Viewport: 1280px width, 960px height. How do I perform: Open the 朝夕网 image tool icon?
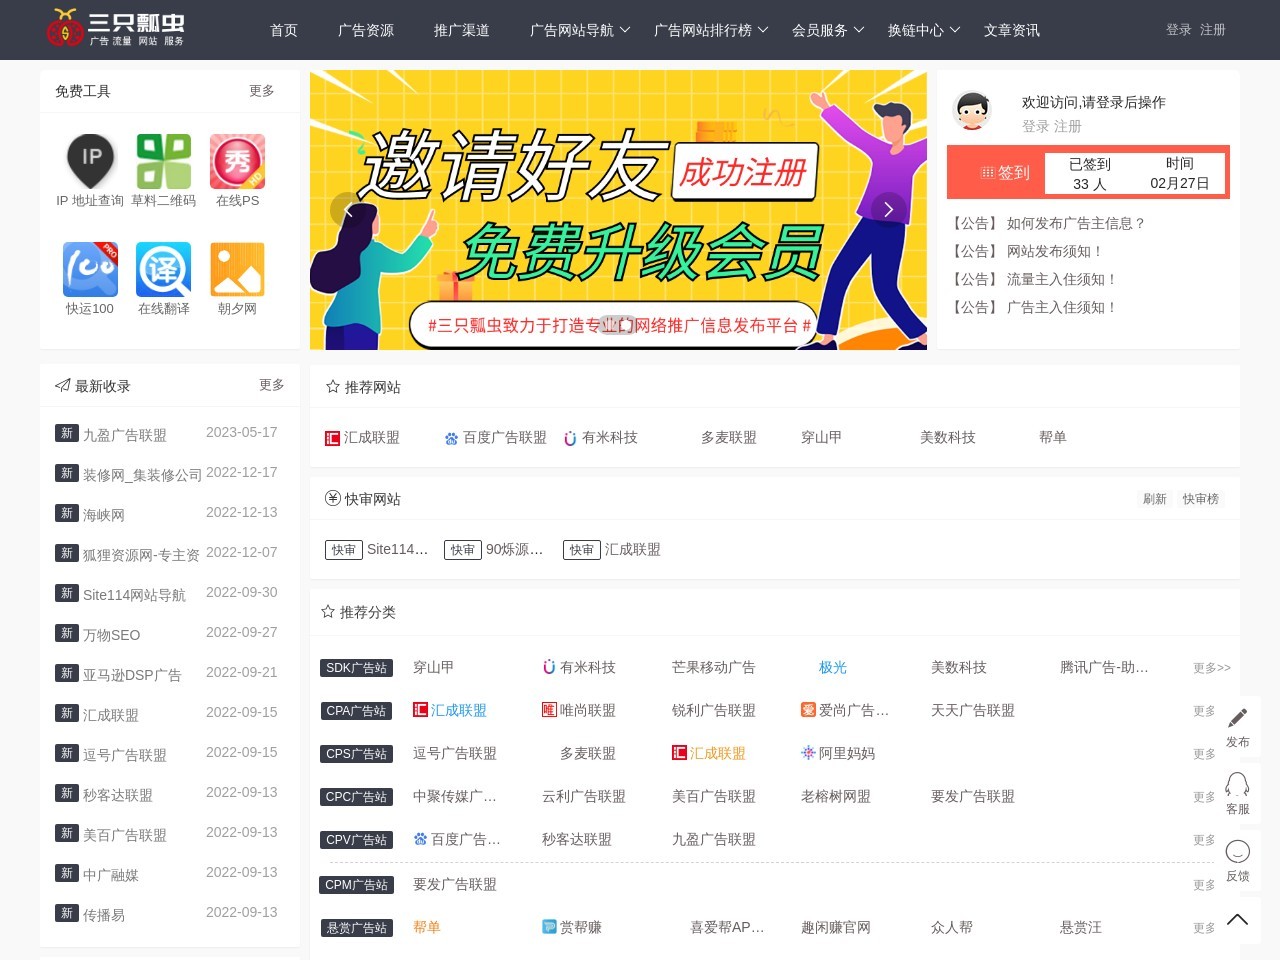point(237,270)
